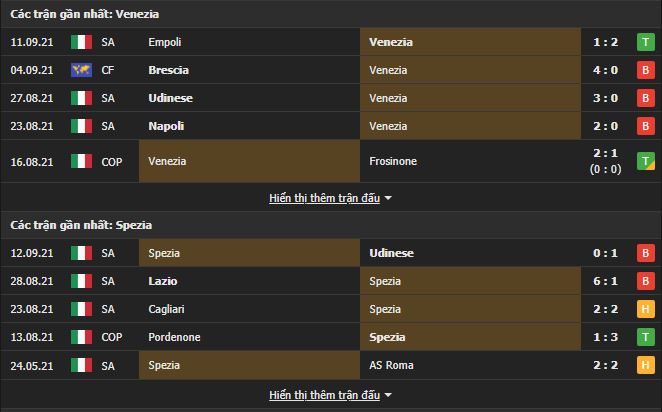This screenshot has width=662, height=412.
Task: Open the Napoli team link
Action: pyautogui.click(x=166, y=126)
